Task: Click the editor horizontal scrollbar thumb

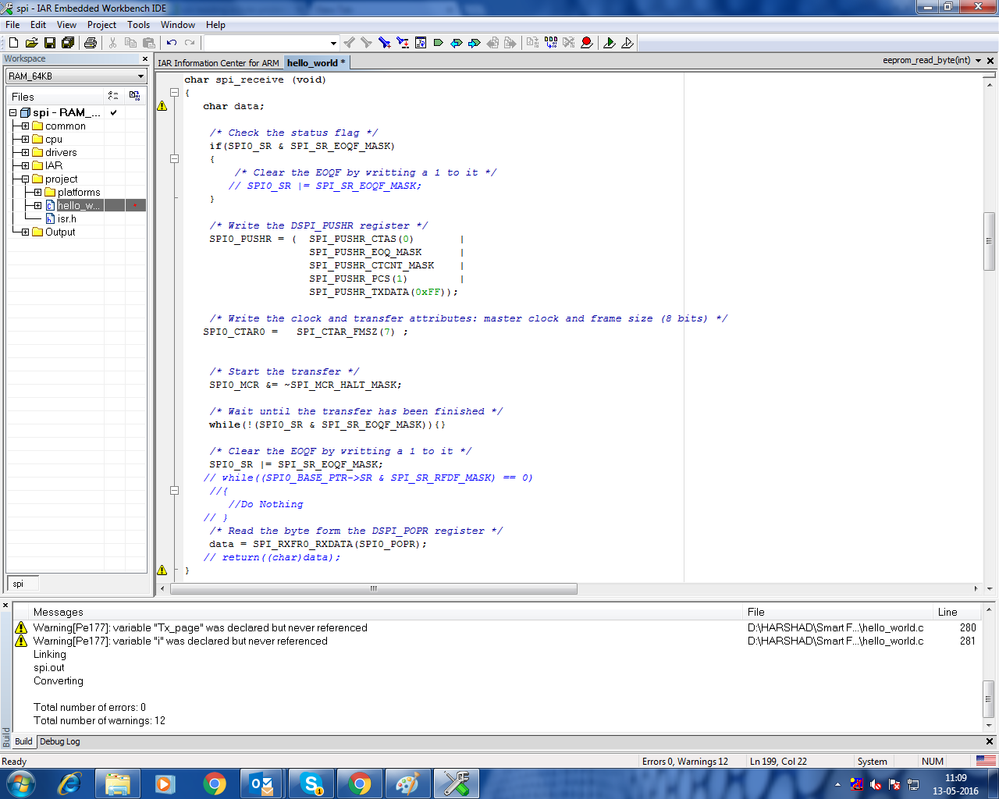Action: [373, 589]
